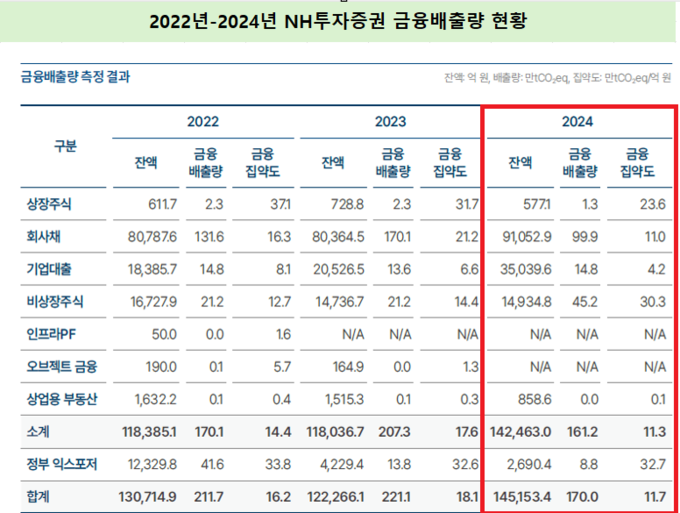
Task: Click cell value 190.0 in 오브젝트 금융 row
Action: point(161,367)
